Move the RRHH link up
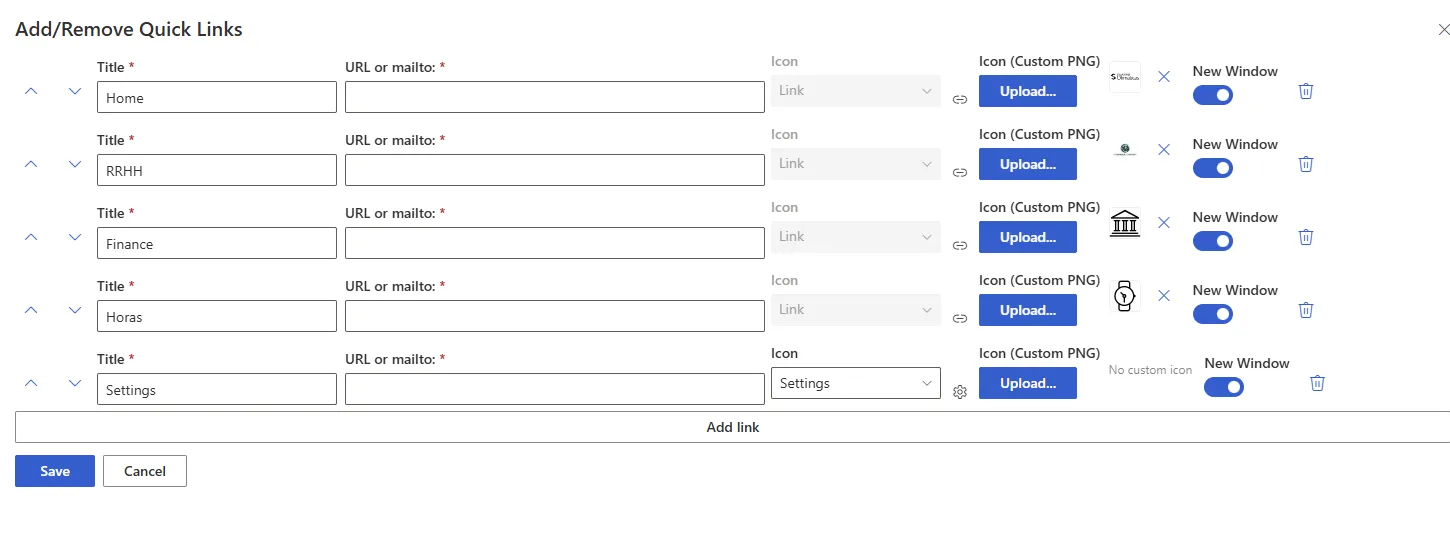 click(x=31, y=164)
